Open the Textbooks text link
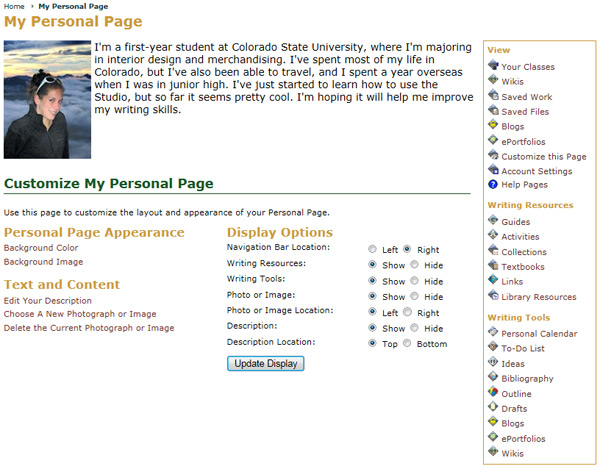The image size is (600, 469). (x=523, y=267)
